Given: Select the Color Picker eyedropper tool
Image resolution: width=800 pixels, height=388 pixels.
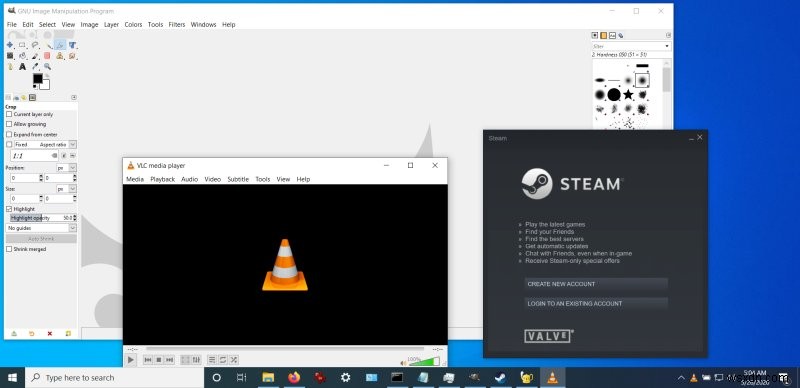Looking at the screenshot, I should [35, 66].
